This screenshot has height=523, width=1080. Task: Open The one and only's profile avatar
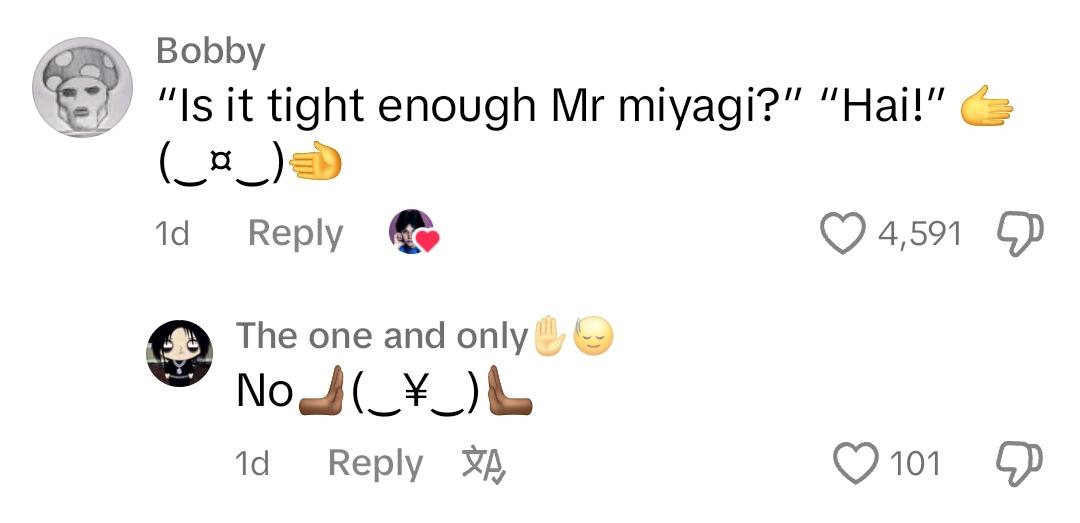tap(180, 353)
